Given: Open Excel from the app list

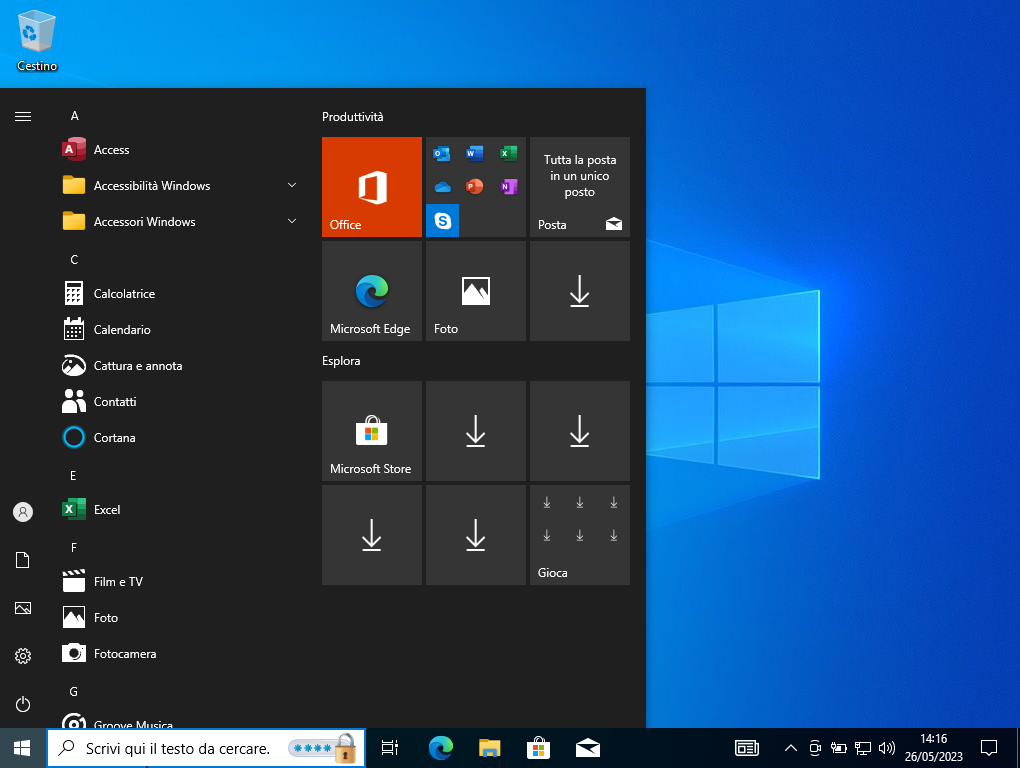Looking at the screenshot, I should 179,510.
